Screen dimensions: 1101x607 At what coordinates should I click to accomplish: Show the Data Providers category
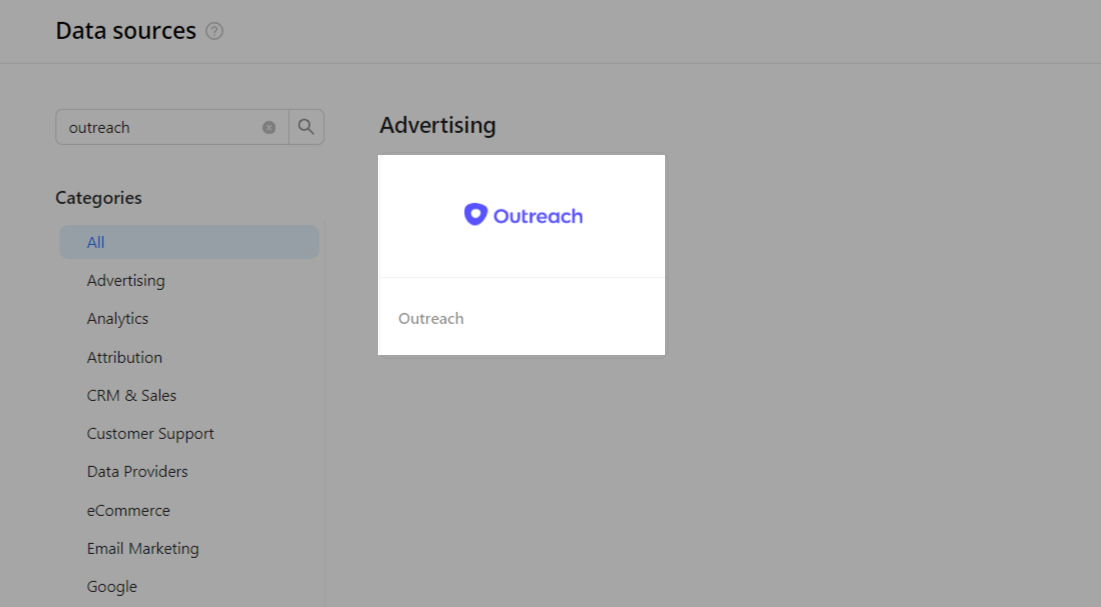coord(137,471)
